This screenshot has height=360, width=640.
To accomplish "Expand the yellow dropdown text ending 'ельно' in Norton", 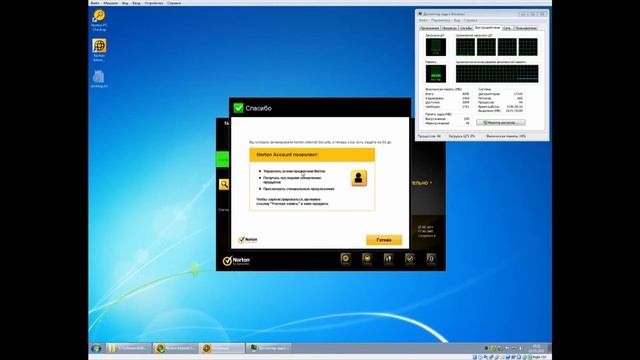I will pyautogui.click(x=422, y=183).
